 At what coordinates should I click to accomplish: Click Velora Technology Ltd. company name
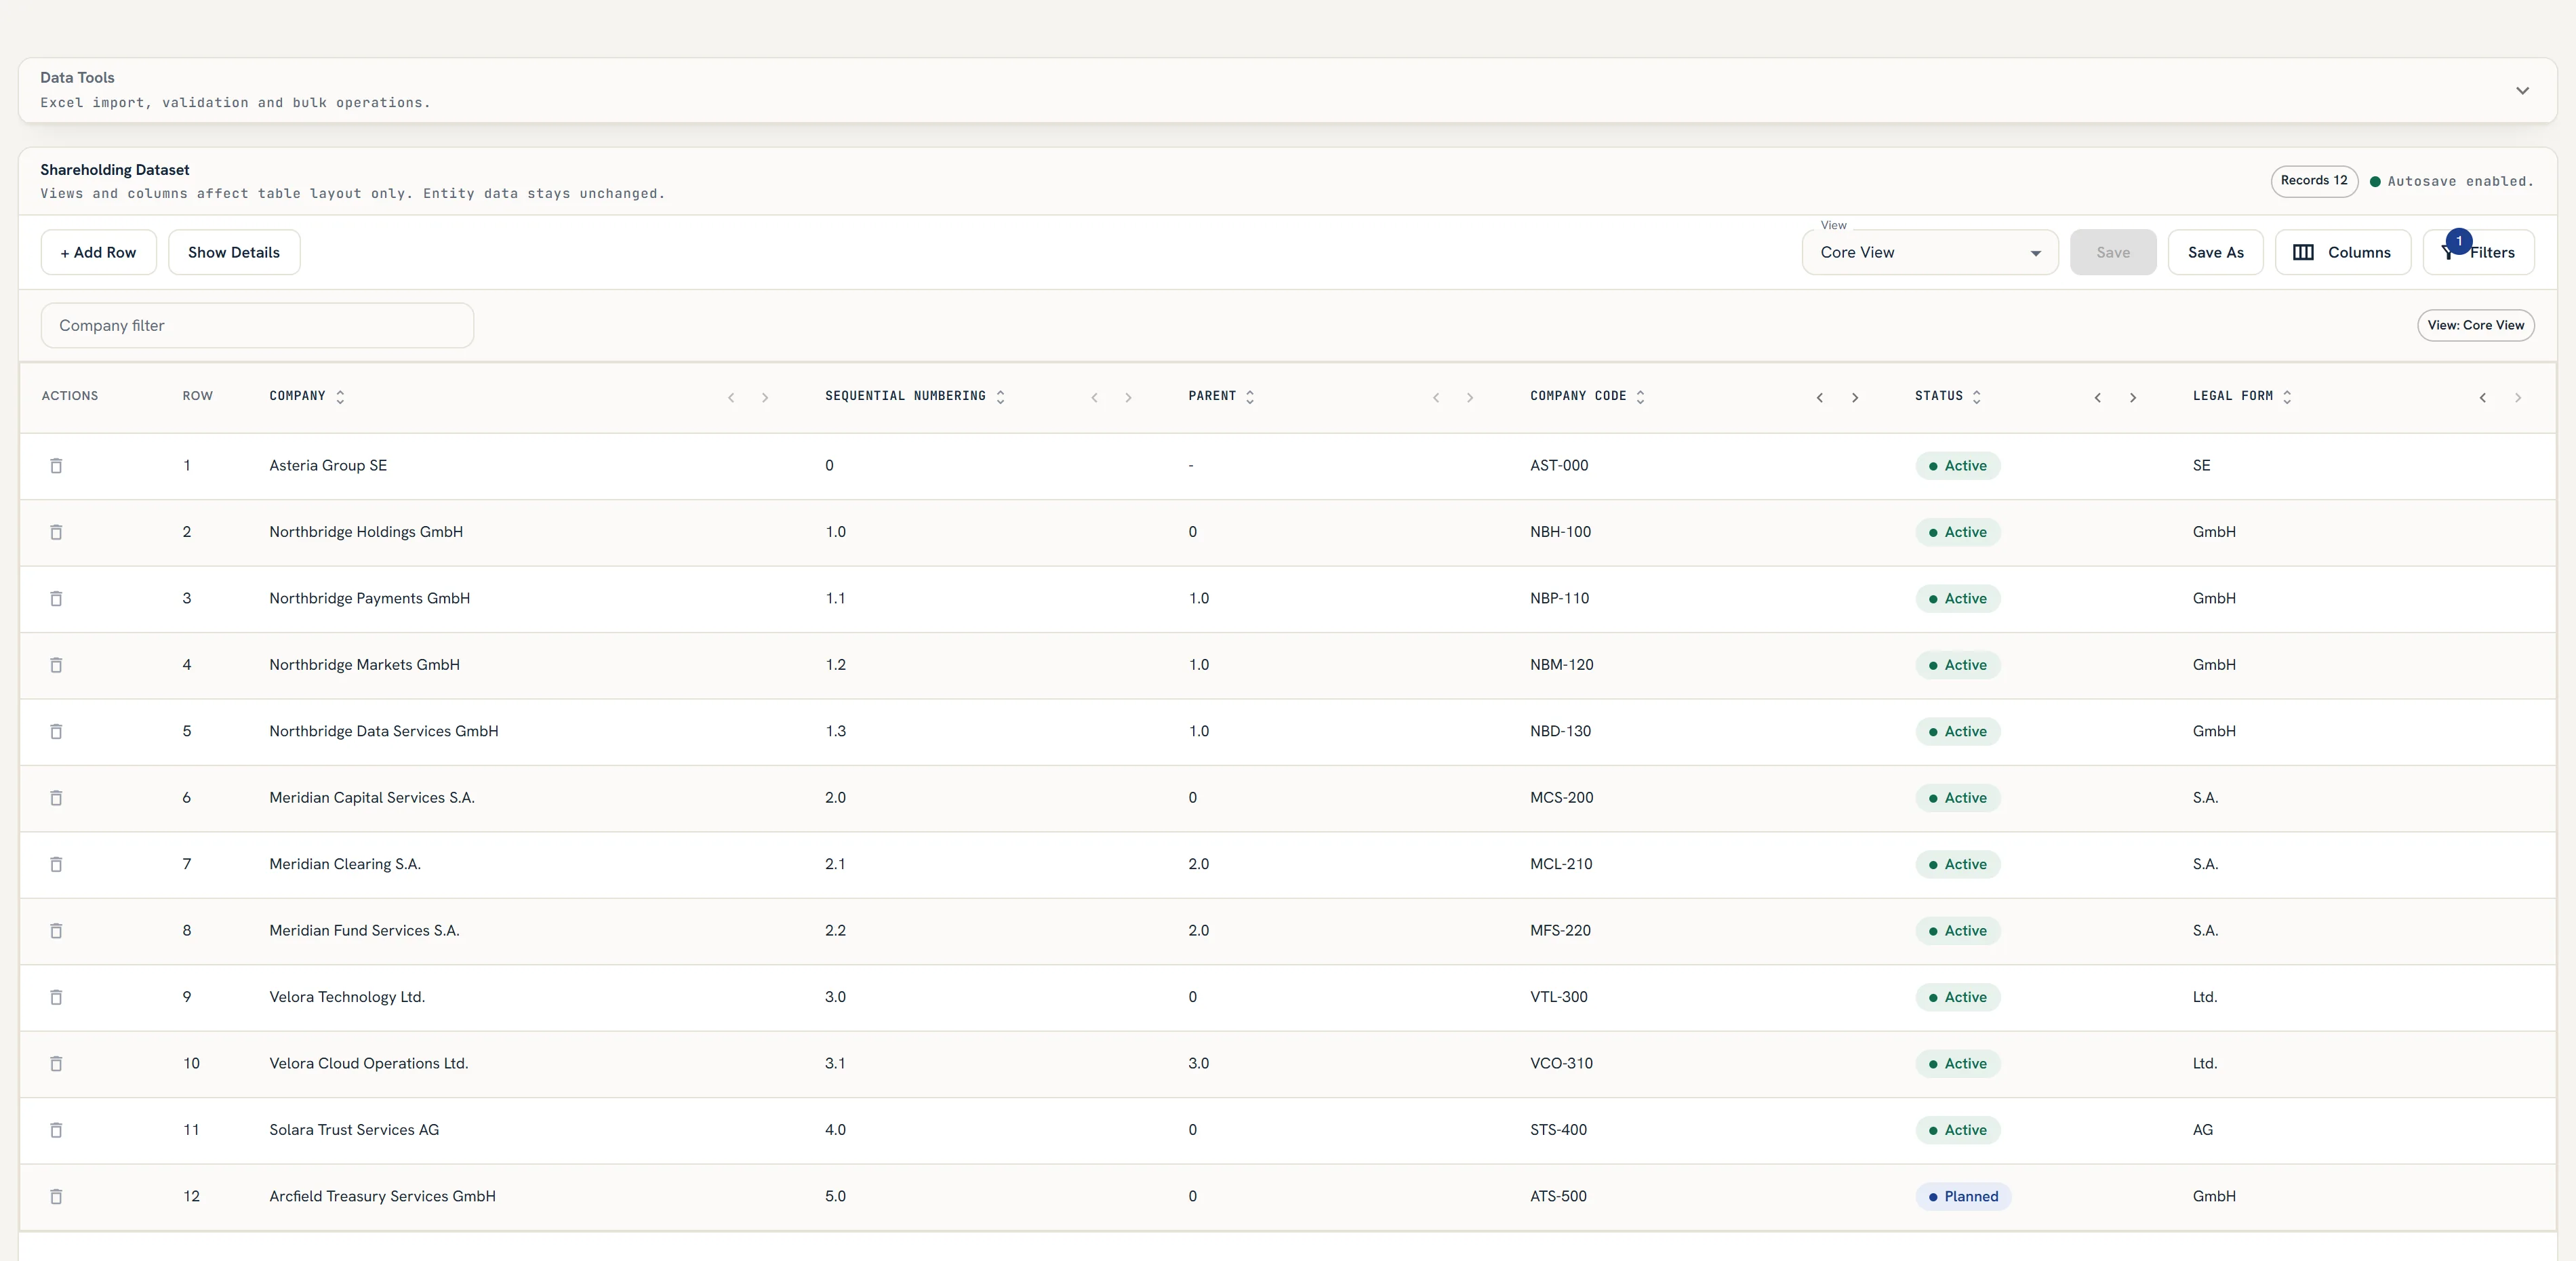[347, 997]
